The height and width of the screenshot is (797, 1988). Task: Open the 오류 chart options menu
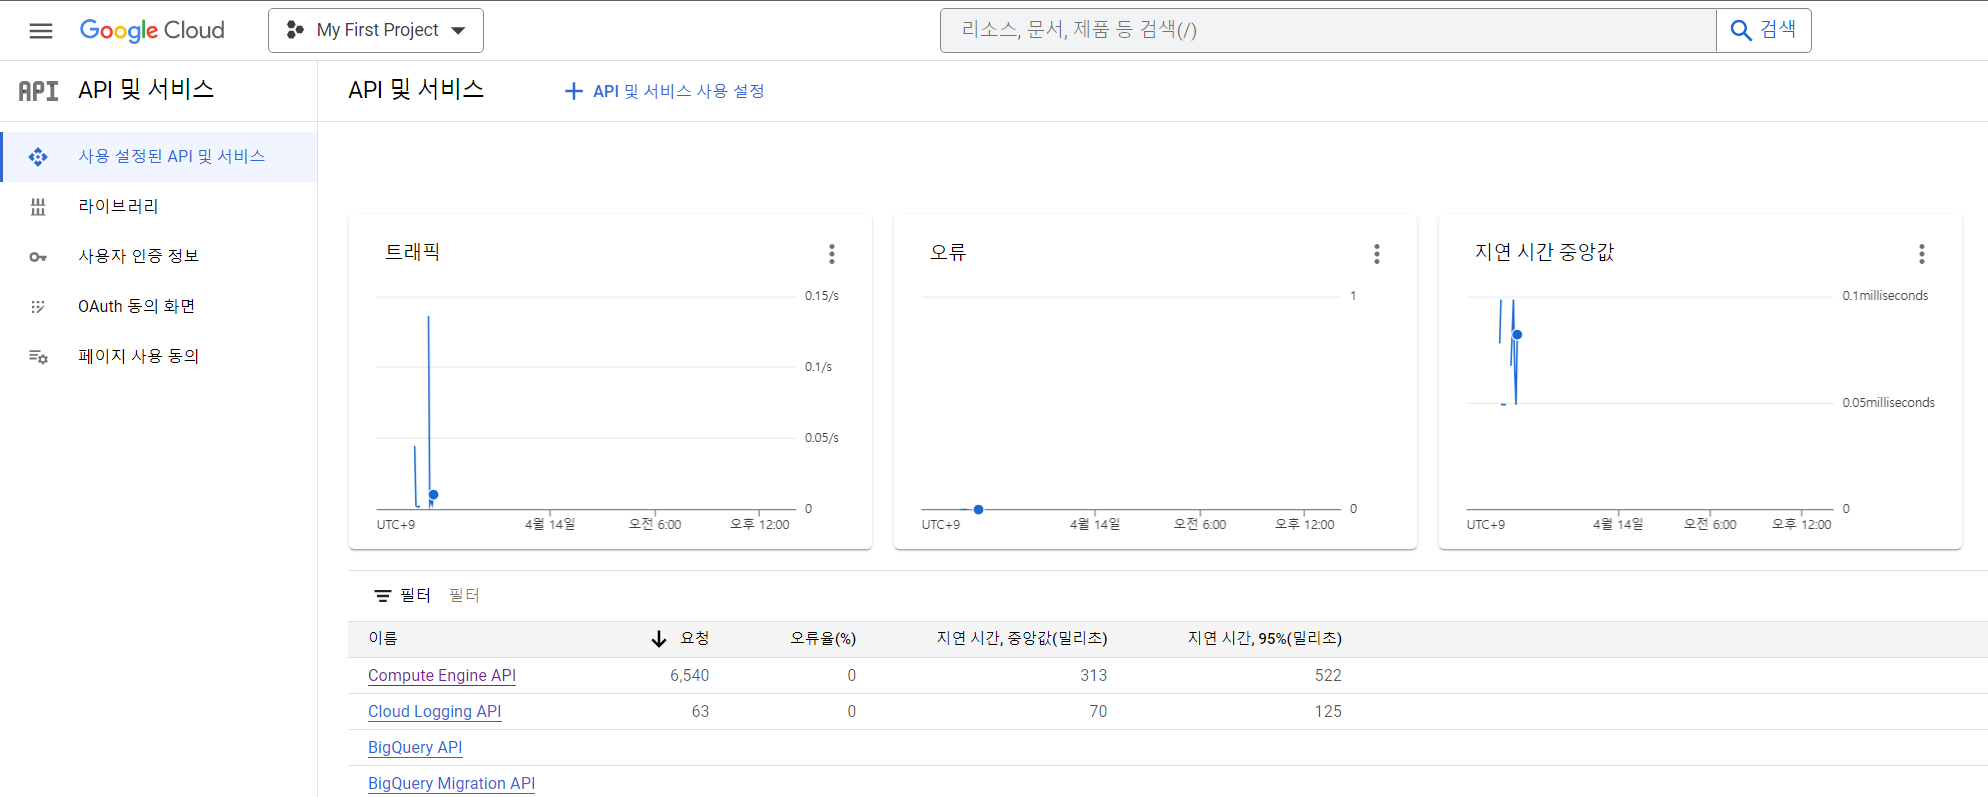(1377, 254)
